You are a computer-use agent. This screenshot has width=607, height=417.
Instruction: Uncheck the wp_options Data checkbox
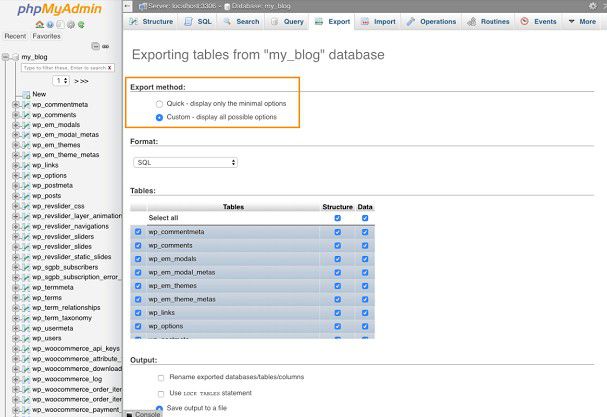tap(365, 326)
